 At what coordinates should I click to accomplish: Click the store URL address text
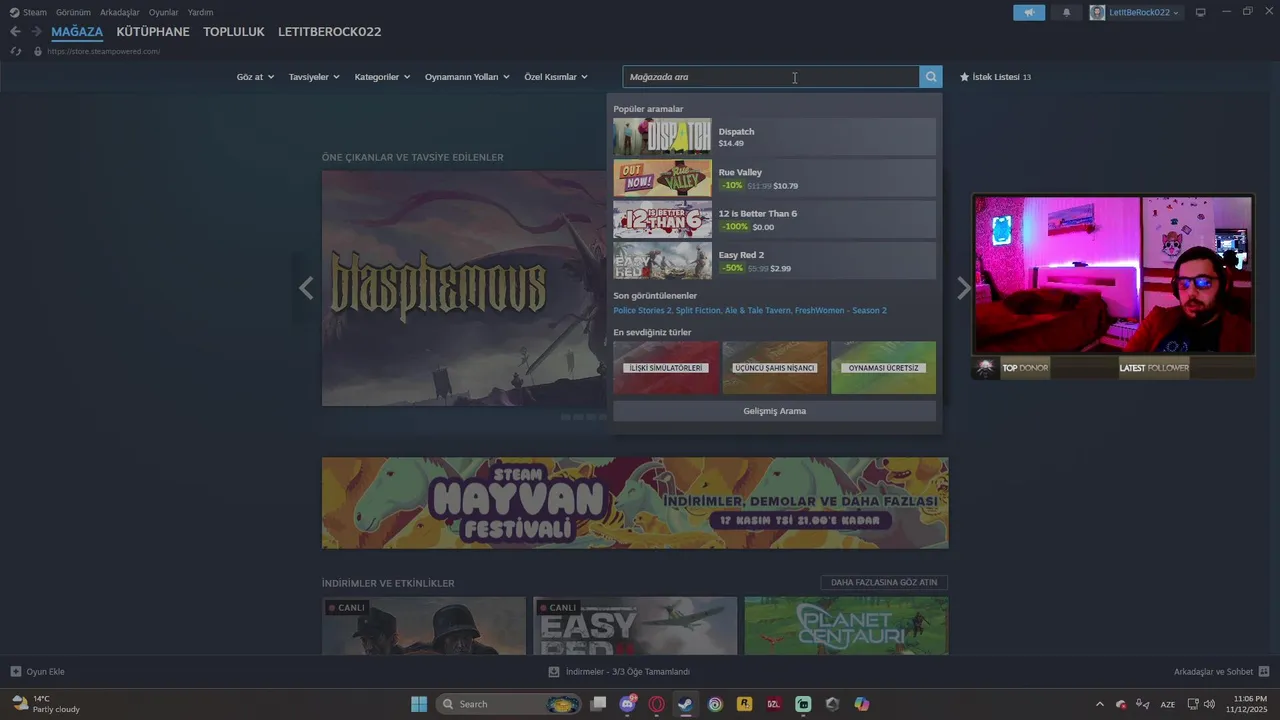[103, 51]
